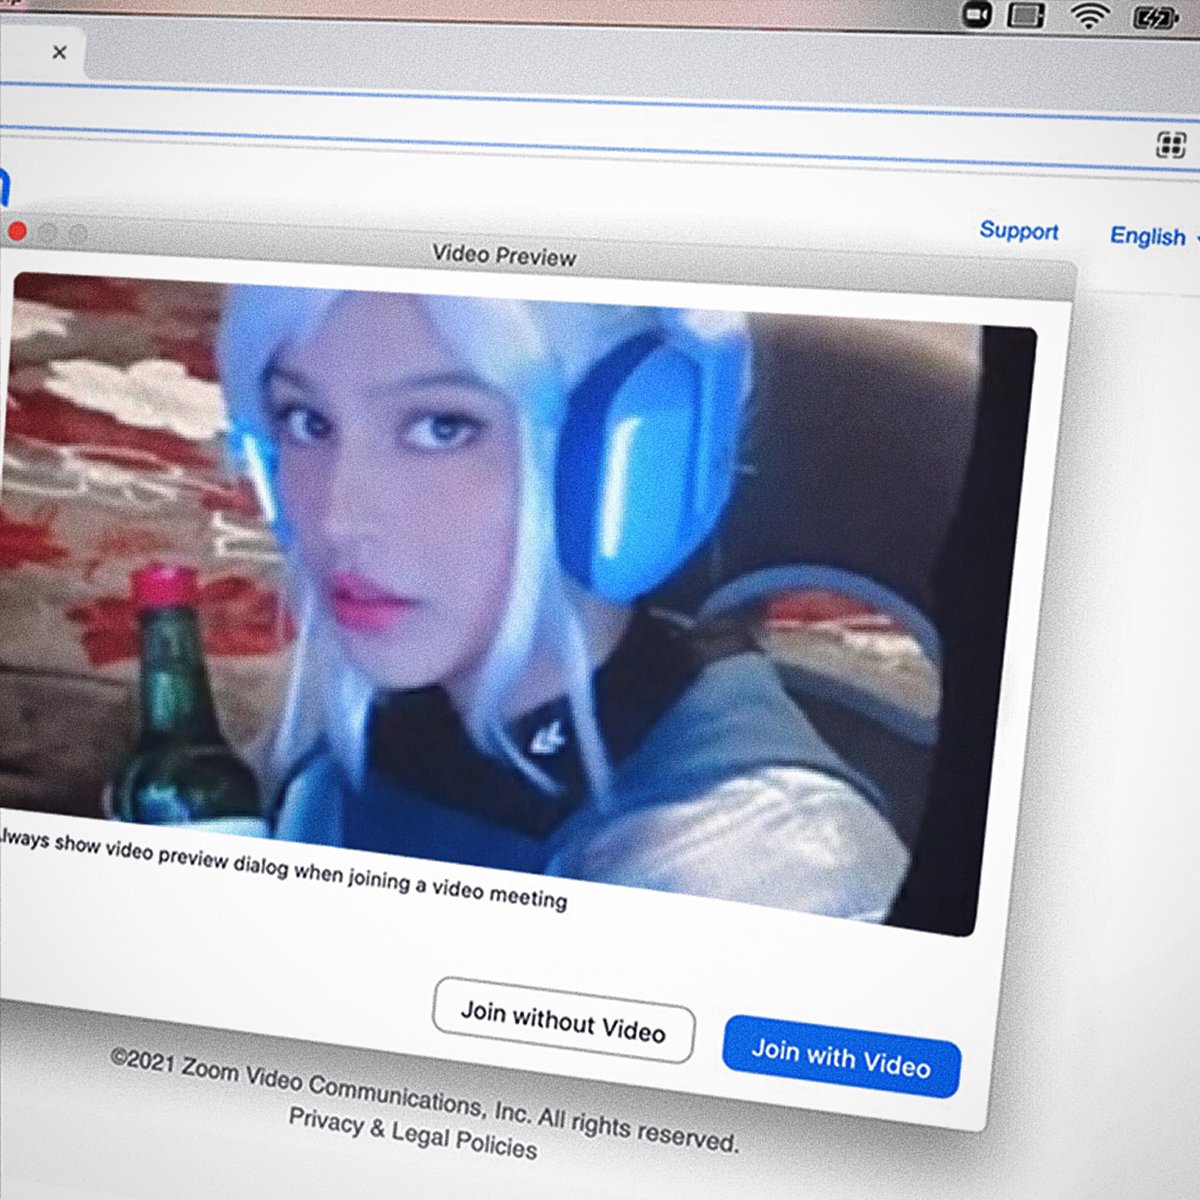Click the 'Always show video preview dialog' option text
The height and width of the screenshot is (1200, 1200).
[282, 867]
